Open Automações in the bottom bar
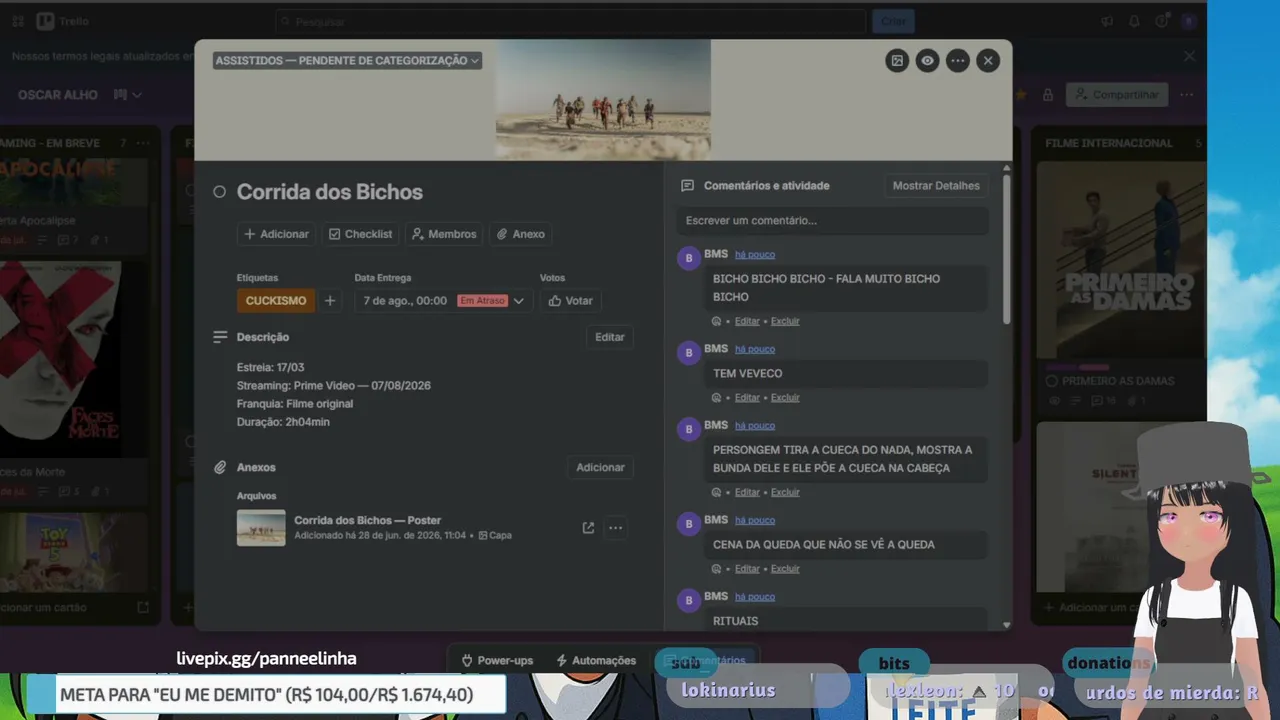The width and height of the screenshot is (1280, 720). pyautogui.click(x=596, y=661)
